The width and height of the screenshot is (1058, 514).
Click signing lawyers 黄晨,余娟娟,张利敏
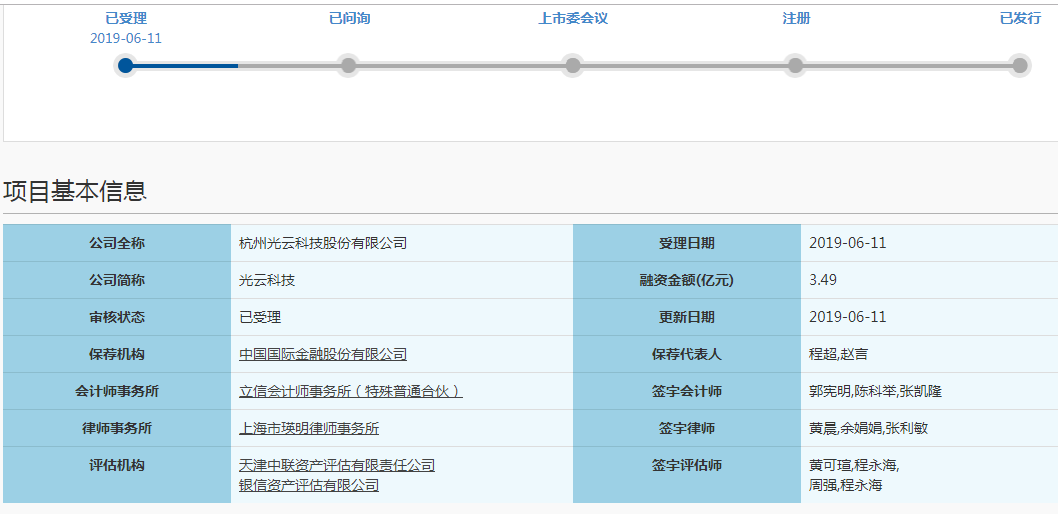click(x=870, y=428)
